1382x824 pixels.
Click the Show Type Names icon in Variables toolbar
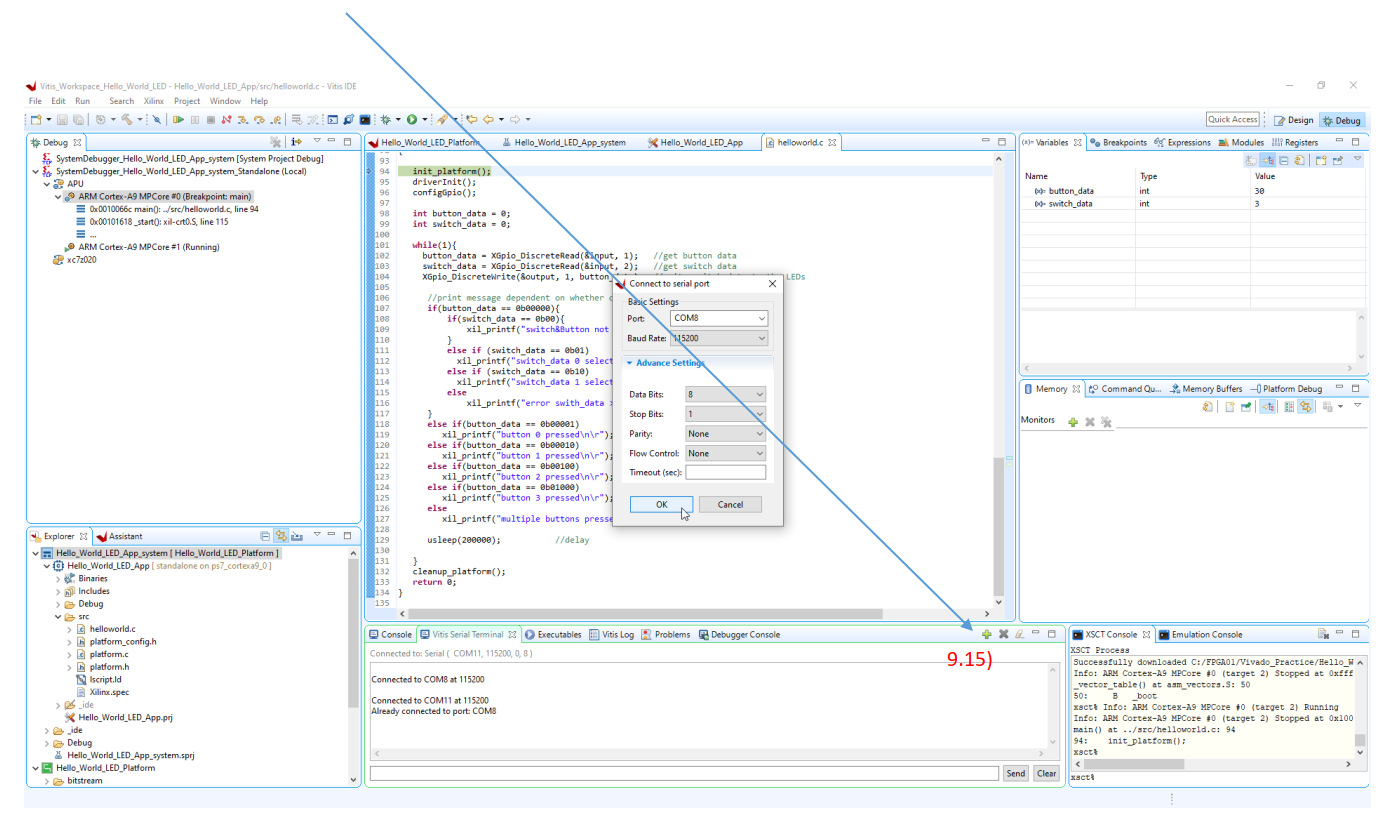point(1250,160)
